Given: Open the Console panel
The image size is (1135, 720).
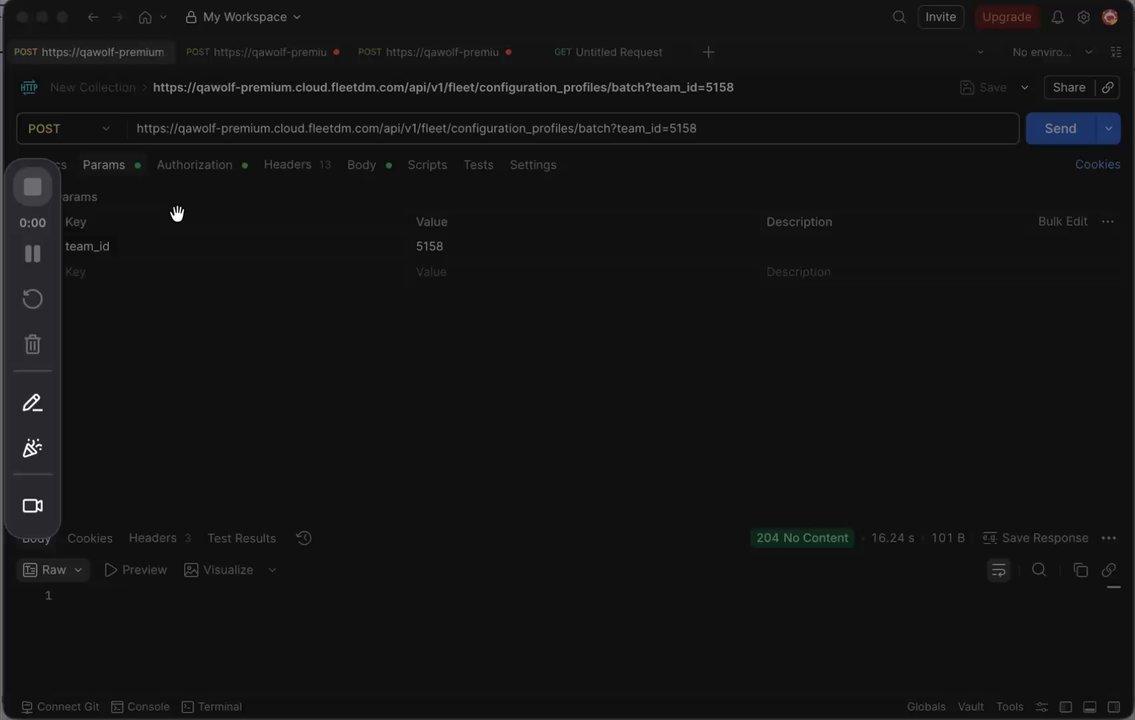Looking at the screenshot, I should [x=140, y=707].
